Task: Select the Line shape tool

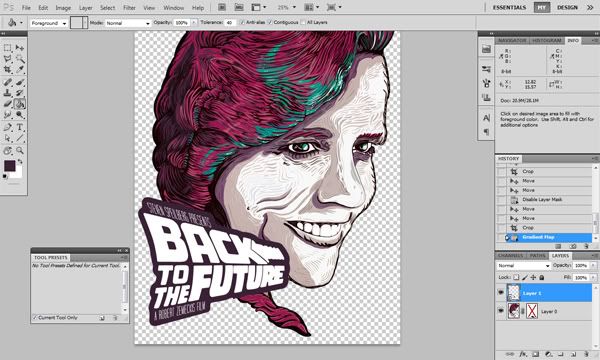Action: [x=20, y=138]
